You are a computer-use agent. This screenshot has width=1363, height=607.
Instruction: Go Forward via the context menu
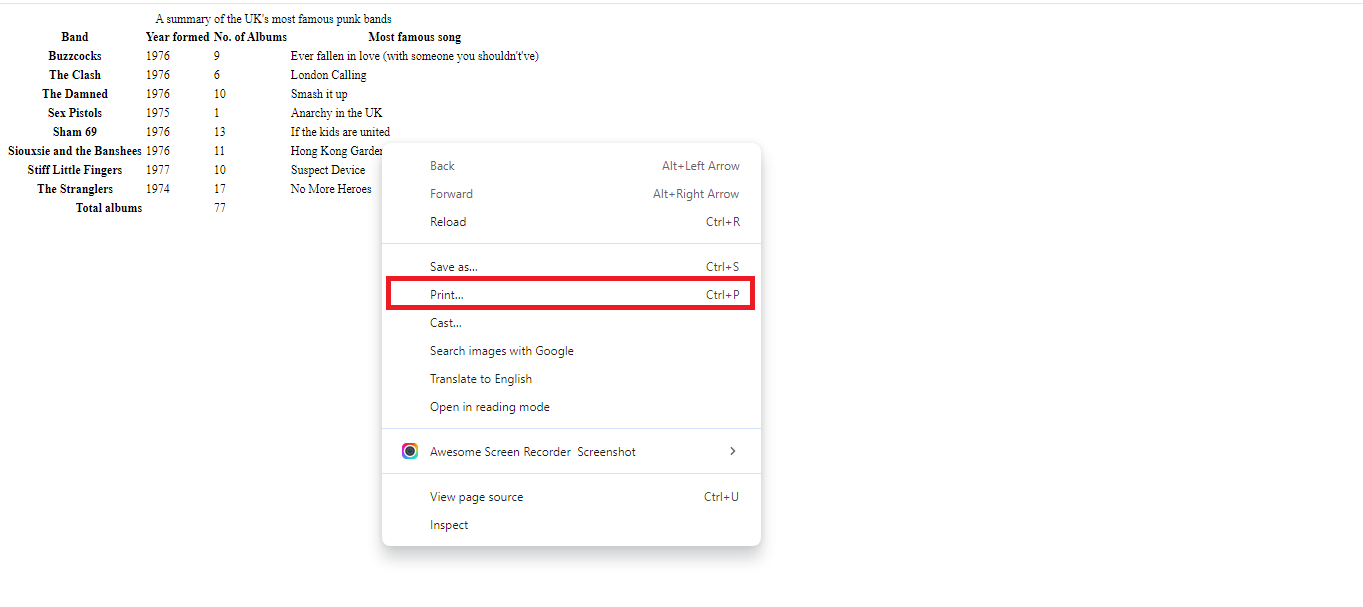pyautogui.click(x=451, y=193)
